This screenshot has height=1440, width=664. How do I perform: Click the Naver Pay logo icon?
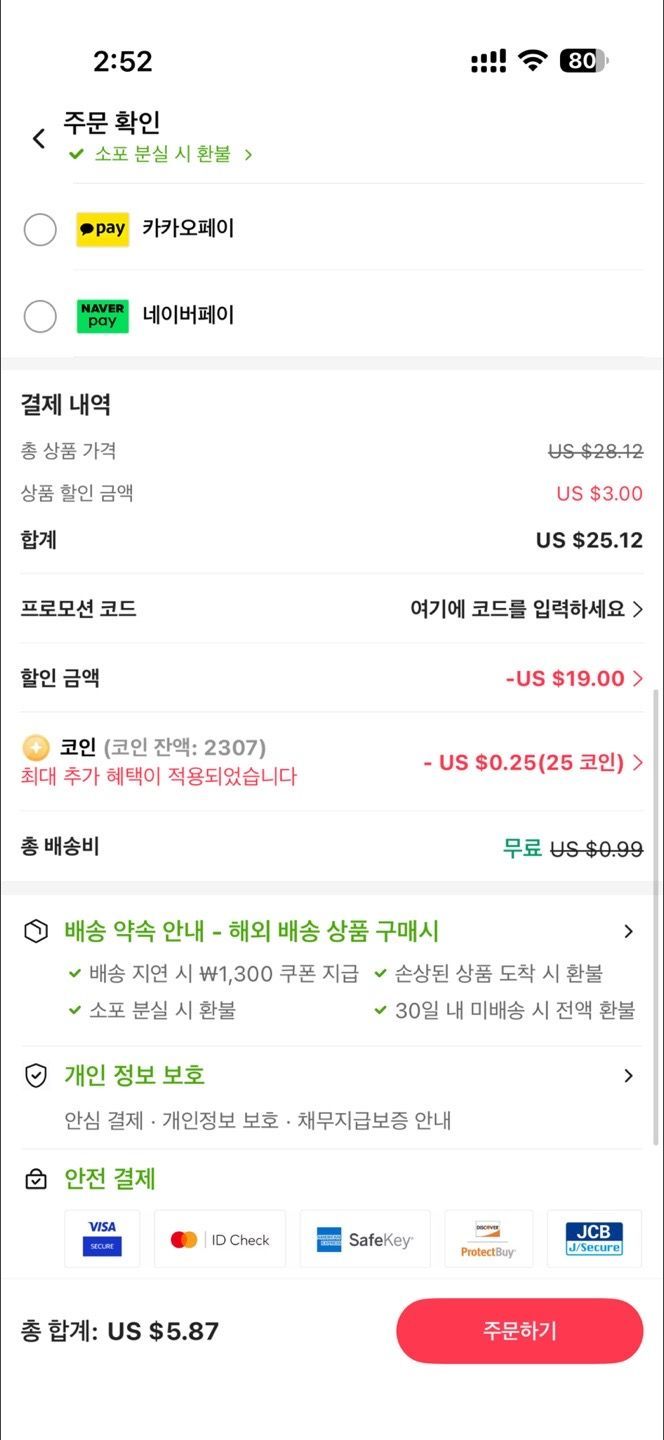pos(102,316)
